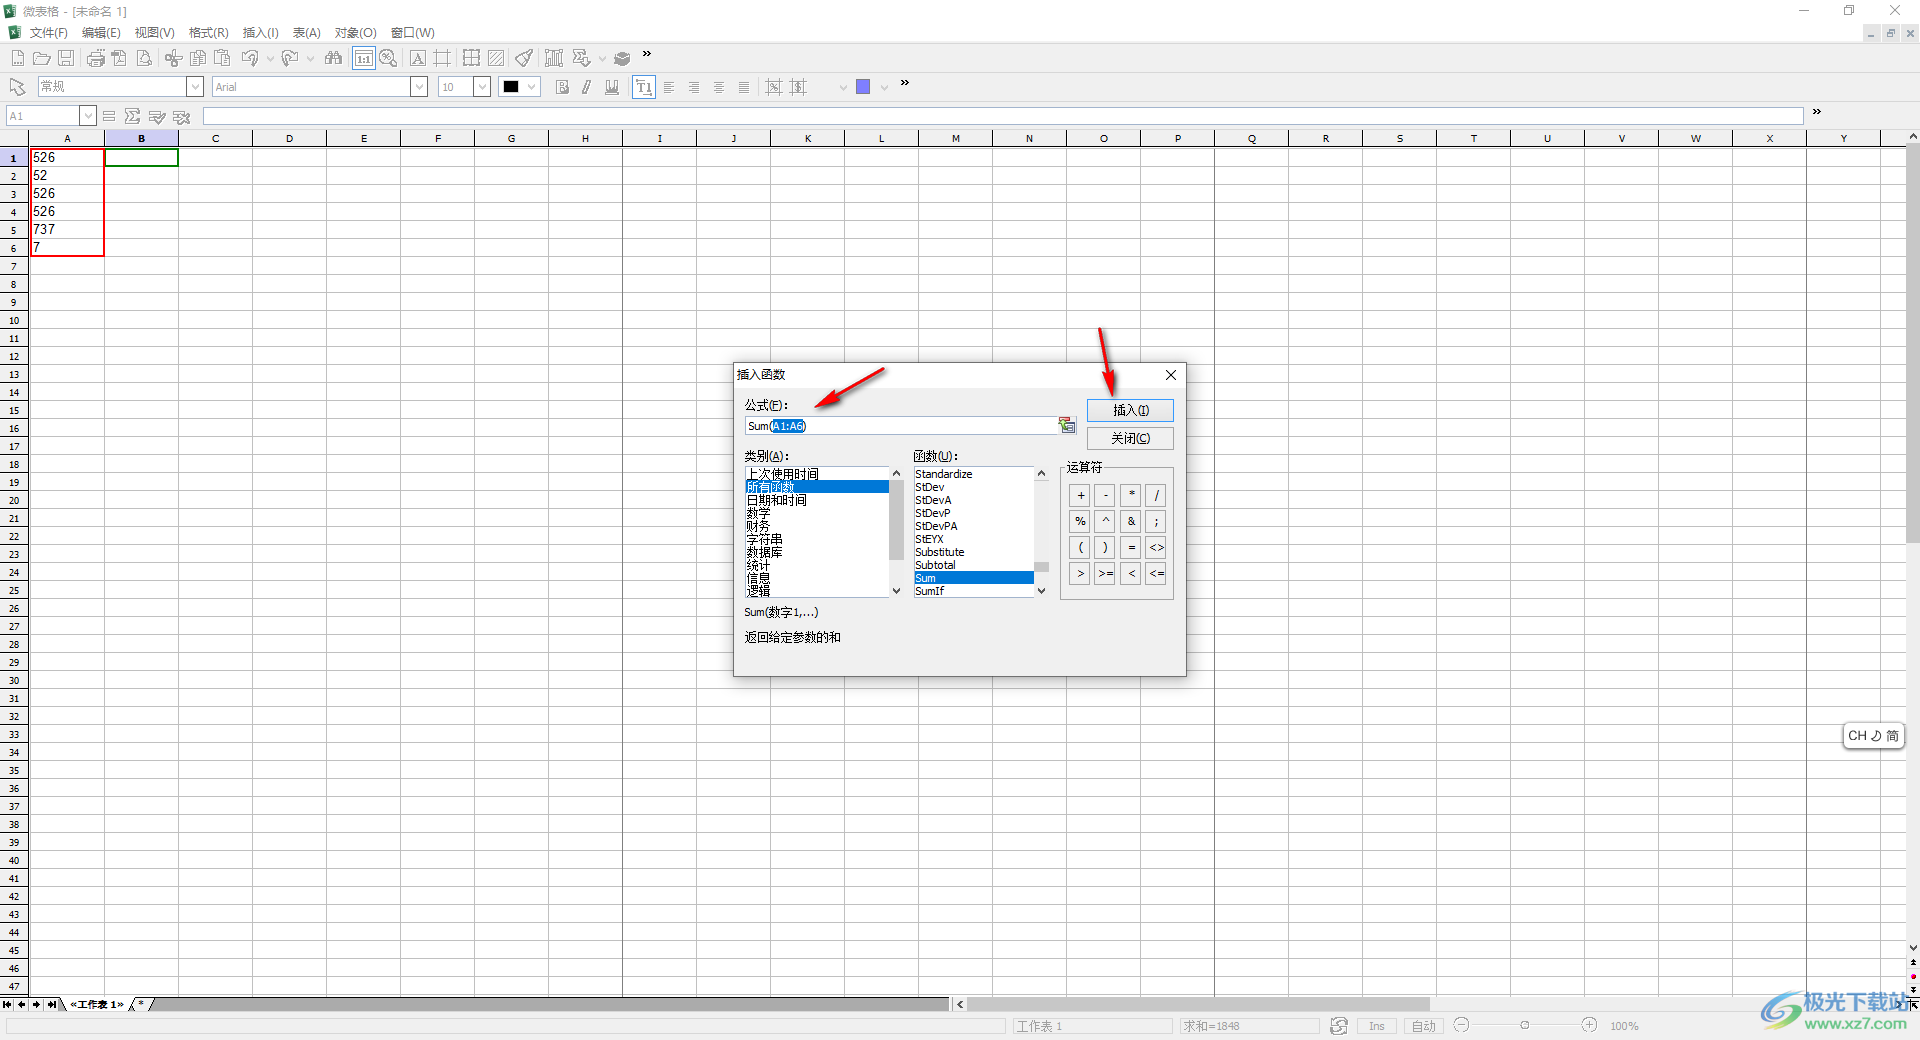Justify text alignment

point(744,87)
